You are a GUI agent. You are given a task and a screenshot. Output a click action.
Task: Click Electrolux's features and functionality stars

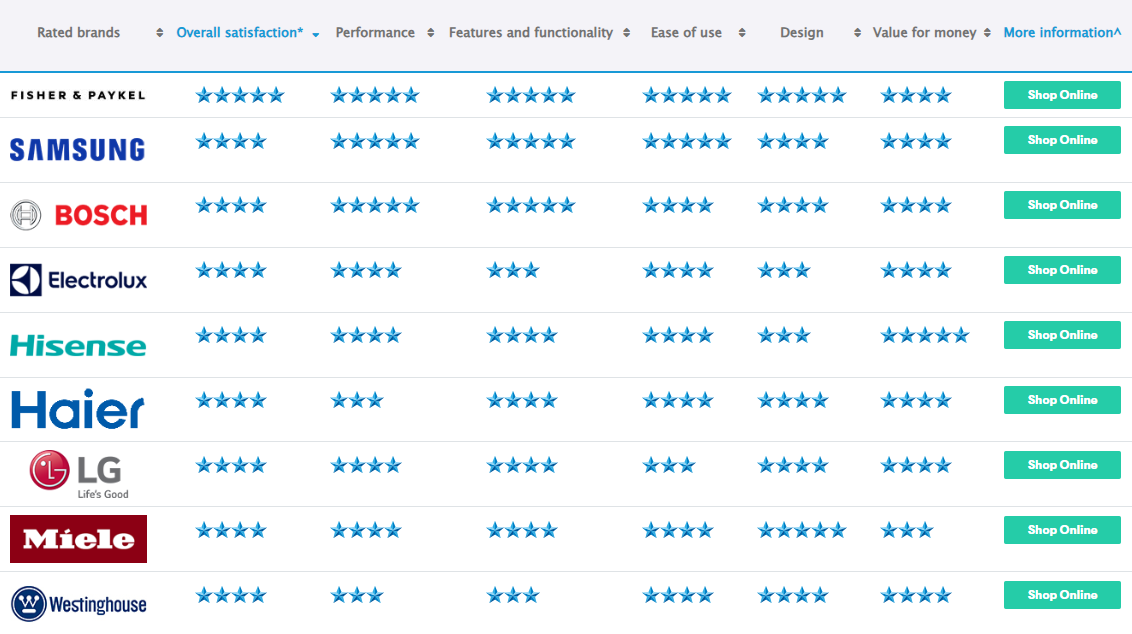(513, 271)
